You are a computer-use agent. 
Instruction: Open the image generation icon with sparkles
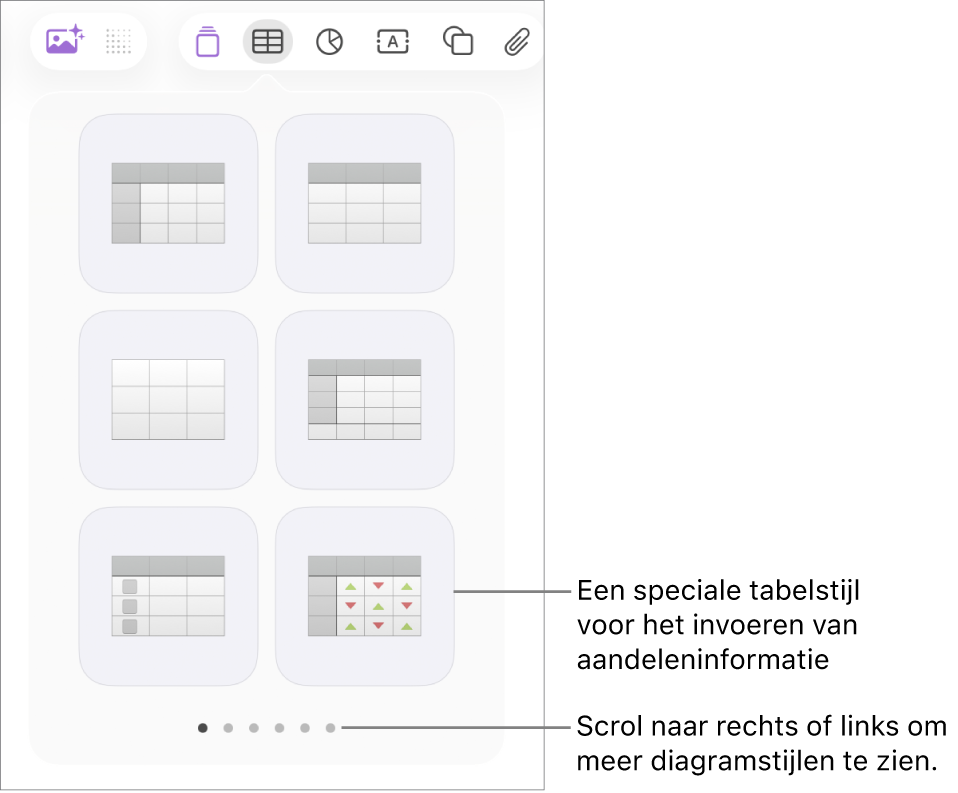[65, 40]
